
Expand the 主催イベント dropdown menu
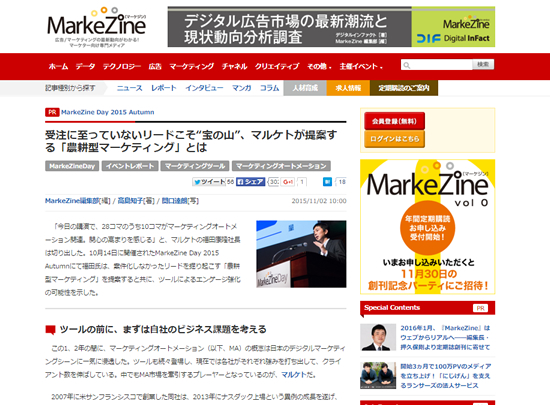point(361,66)
